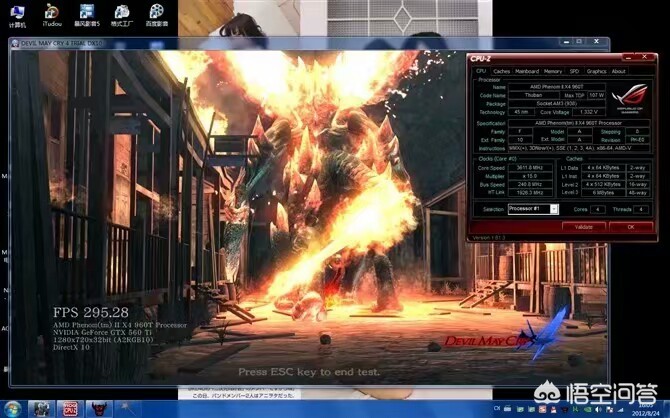
Task: Click the Code Name value Thuban
Action: [533, 95]
